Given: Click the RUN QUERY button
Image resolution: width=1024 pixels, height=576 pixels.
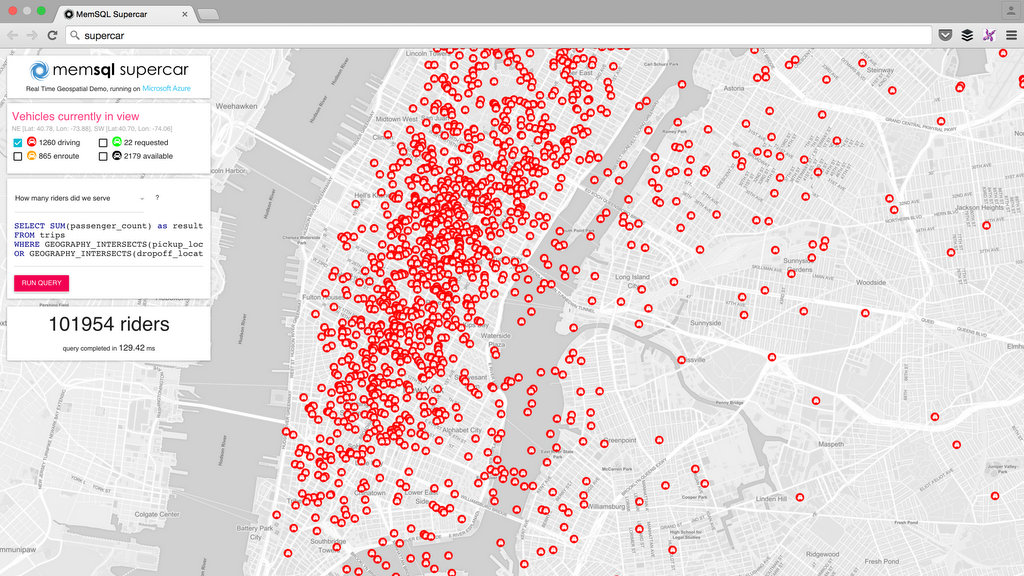Looking at the screenshot, I should pyautogui.click(x=41, y=283).
